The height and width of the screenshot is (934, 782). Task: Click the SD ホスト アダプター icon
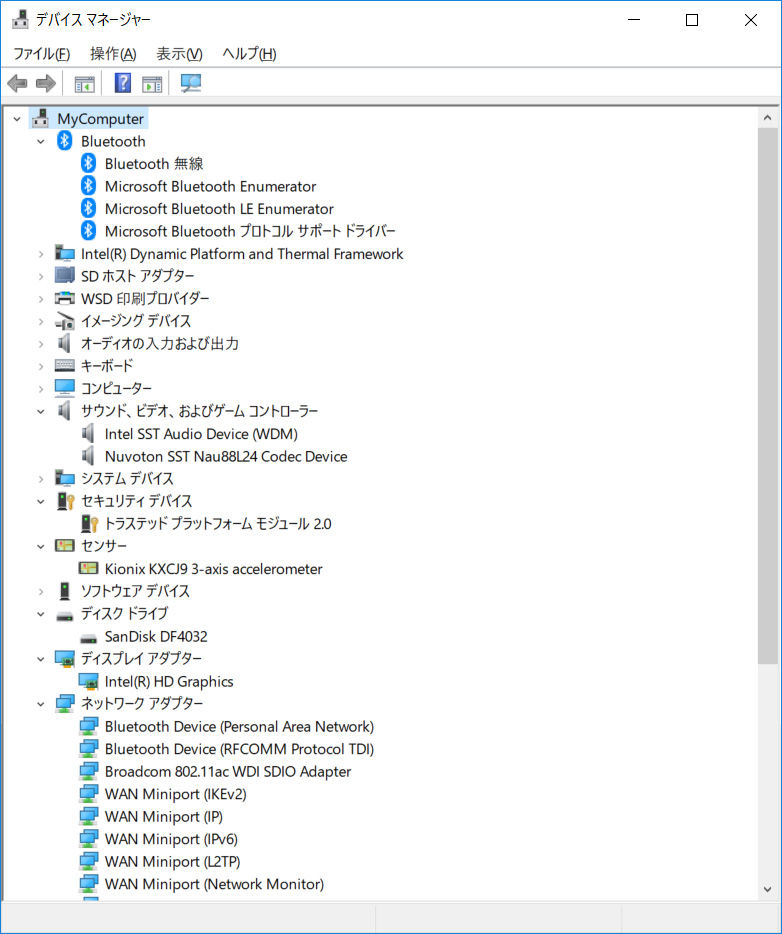click(64, 276)
